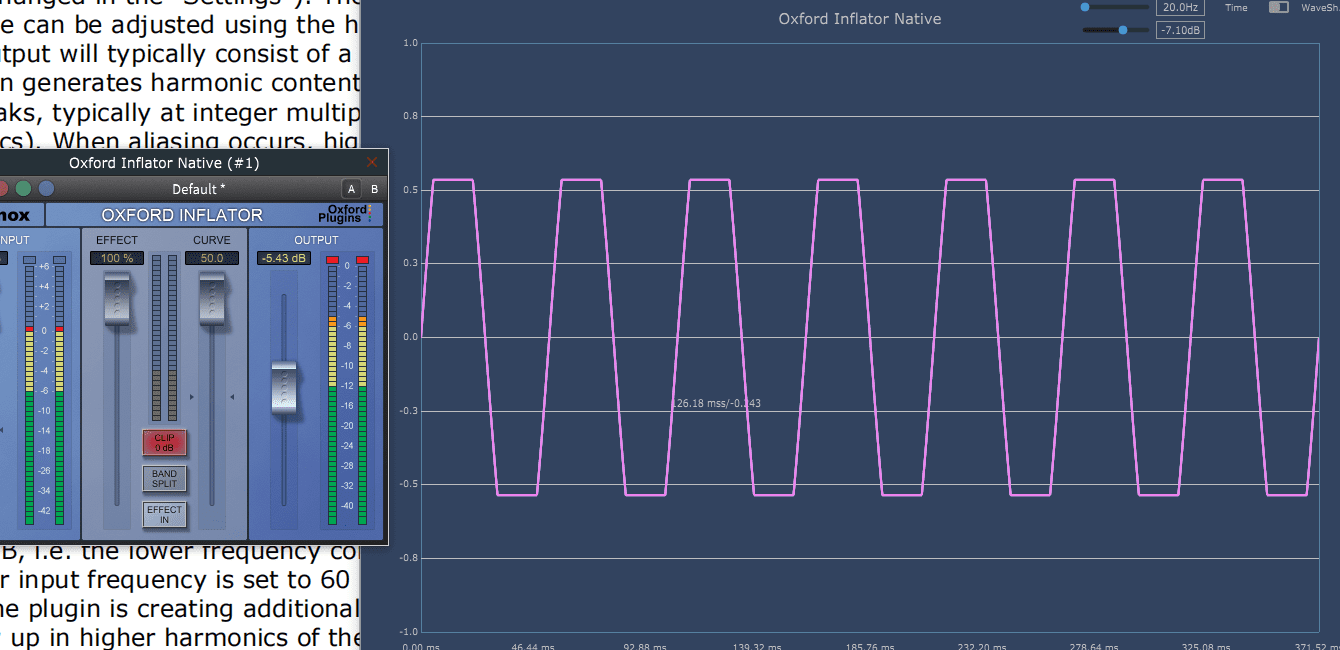Click the Oxford Plugins logo

click(x=347, y=214)
